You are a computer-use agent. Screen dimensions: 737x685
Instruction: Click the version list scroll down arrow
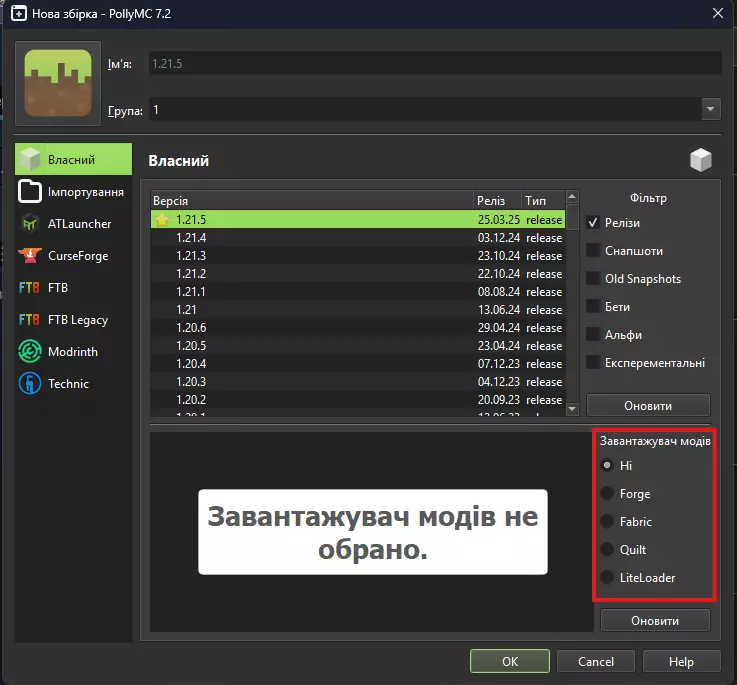572,409
